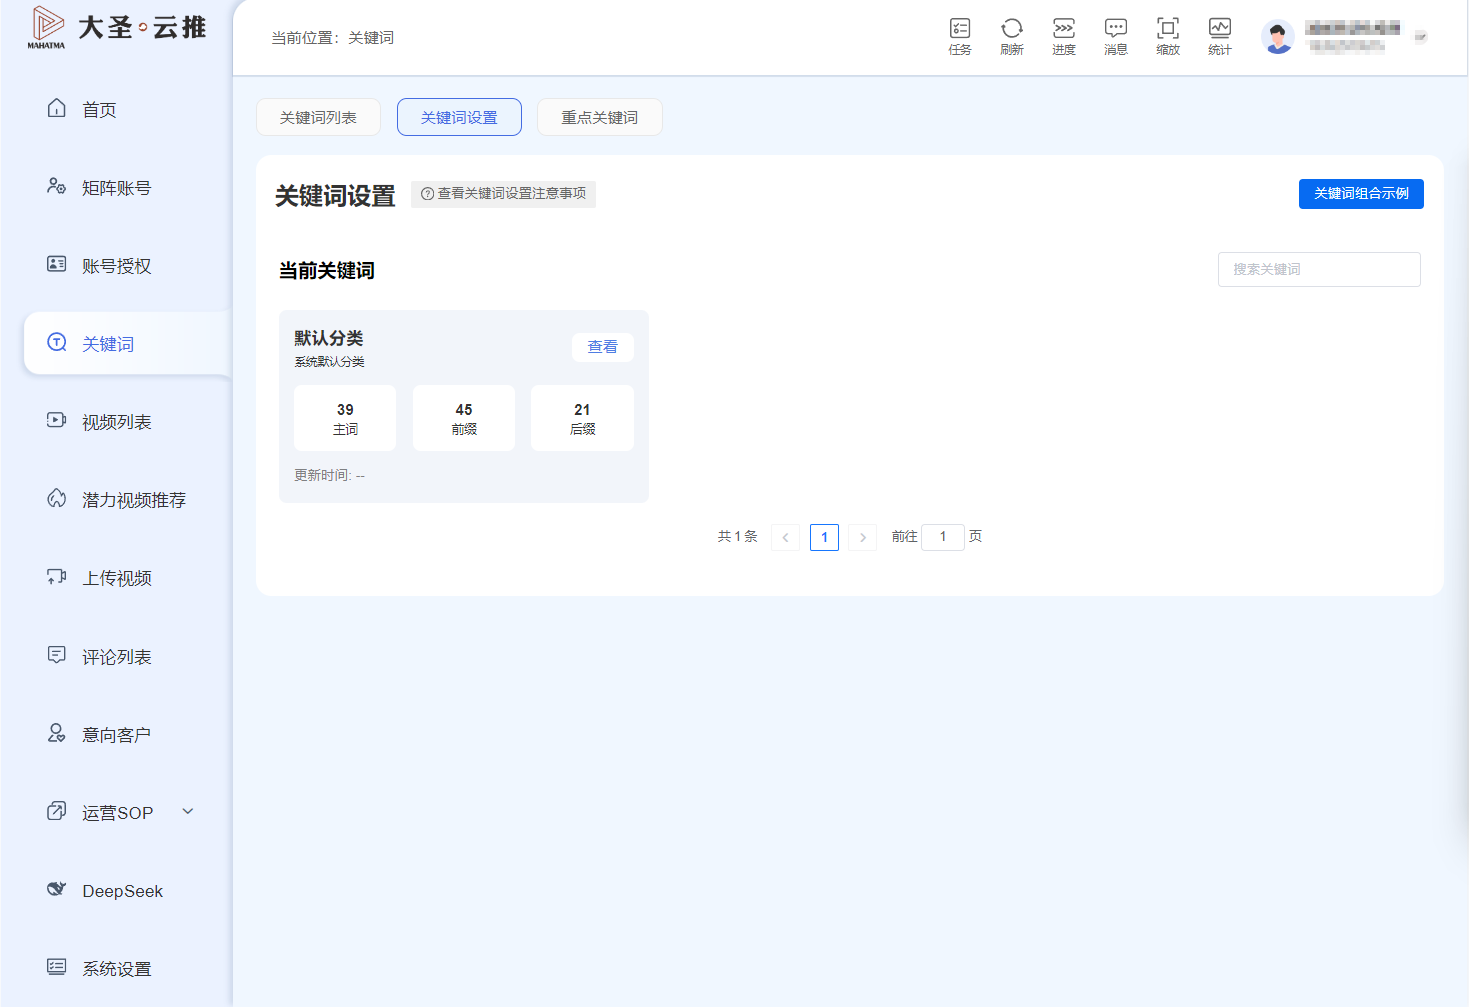
Task: Click the 39 主词 count box
Action: click(345, 418)
